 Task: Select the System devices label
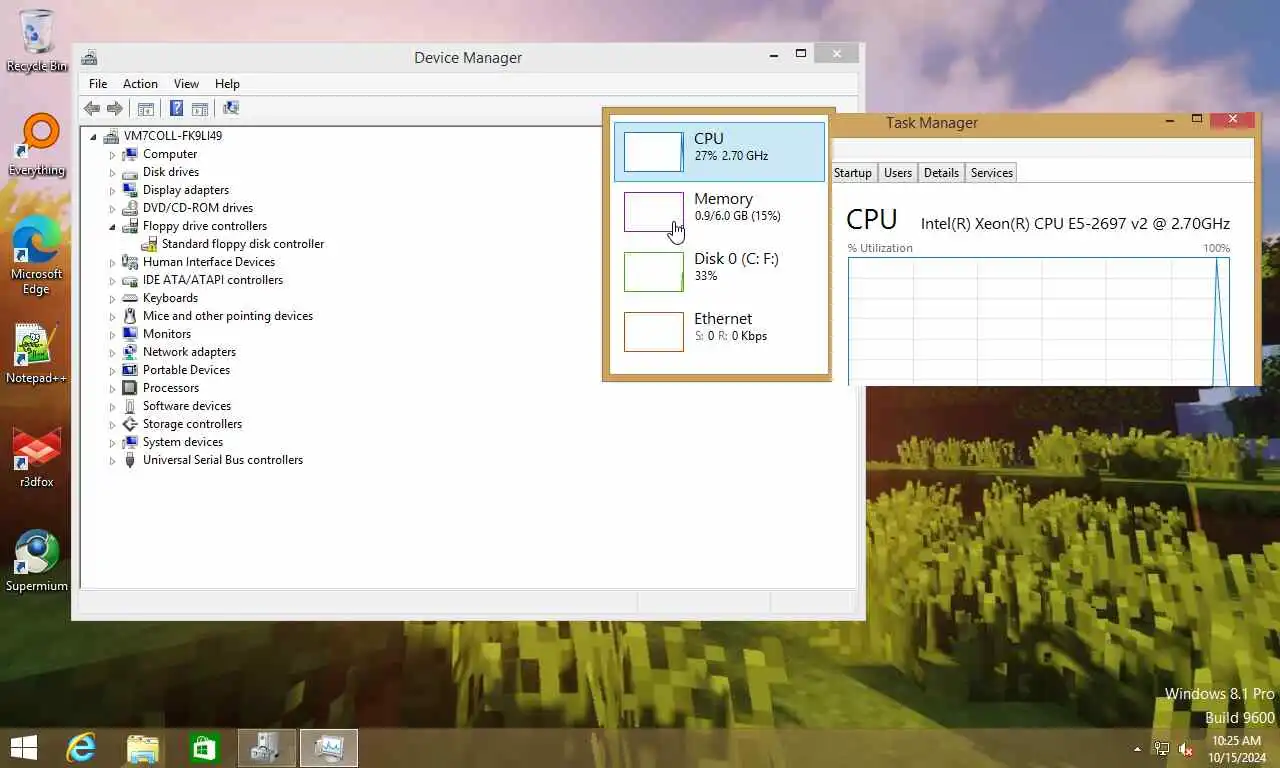pos(183,442)
